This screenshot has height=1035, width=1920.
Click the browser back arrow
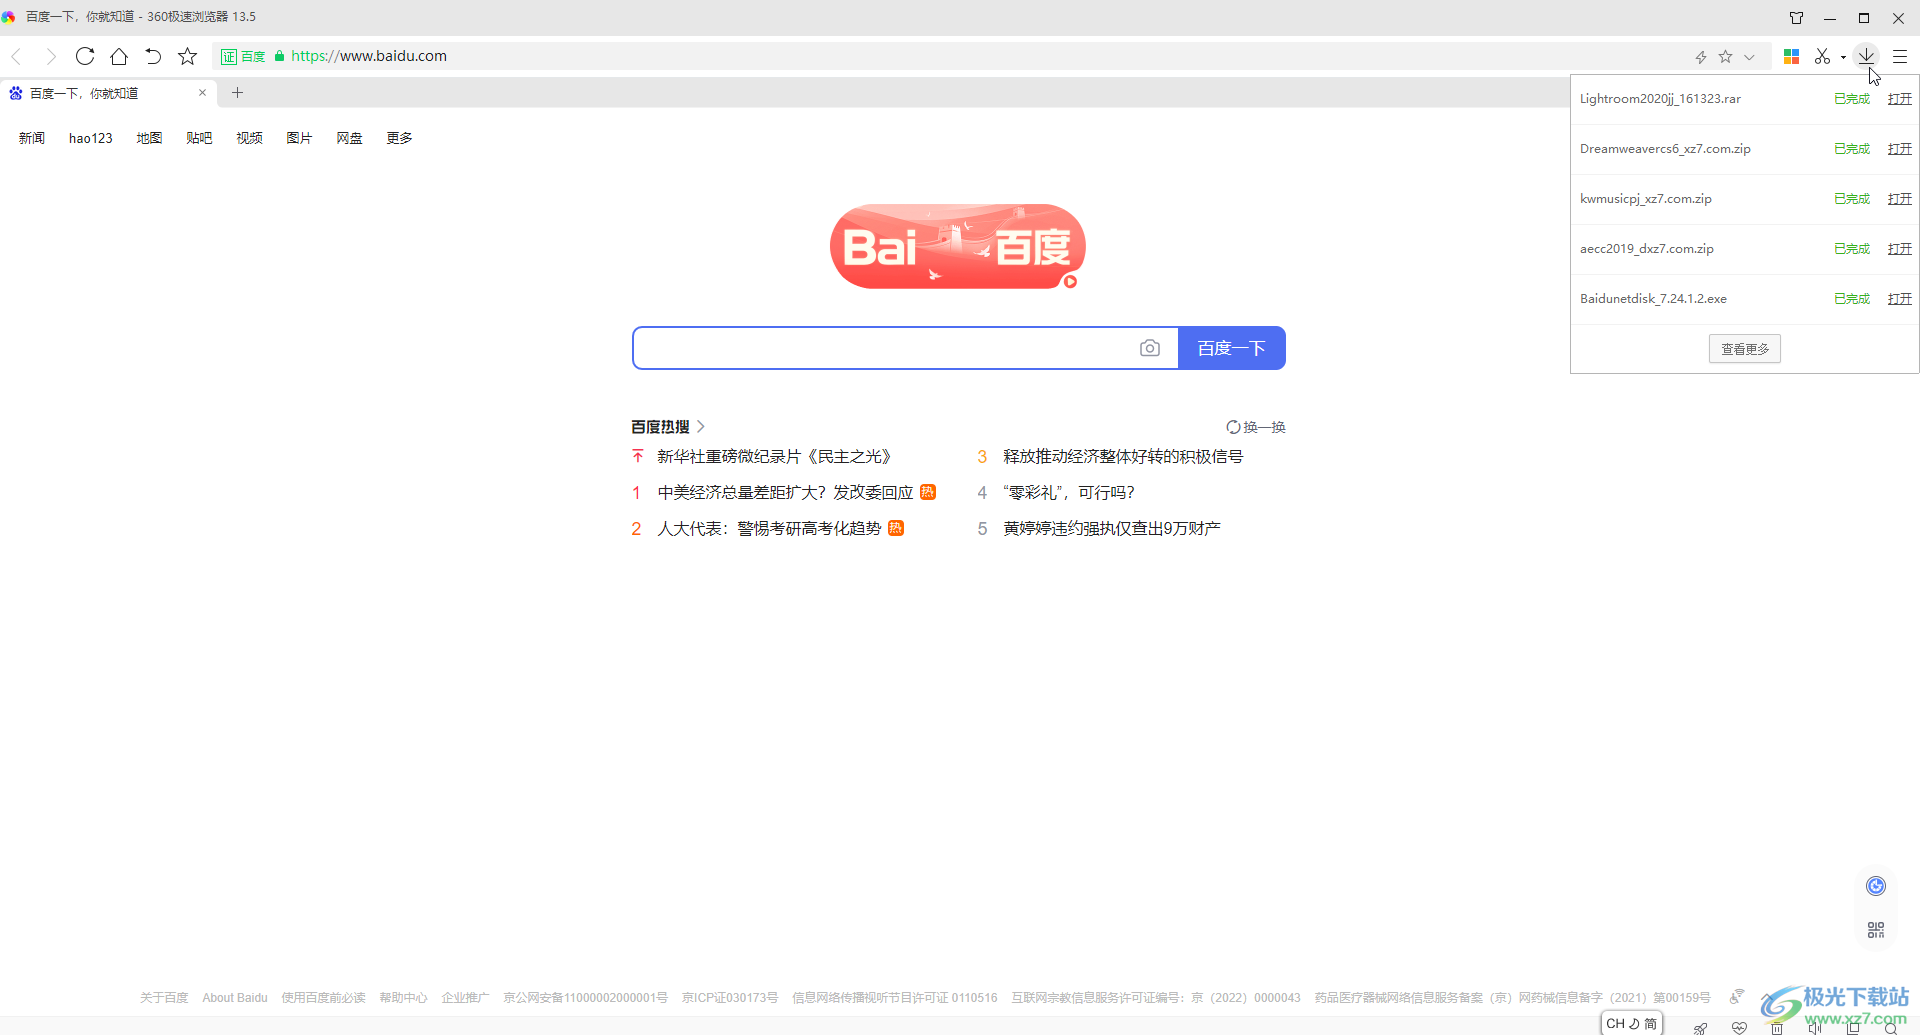tap(17, 56)
